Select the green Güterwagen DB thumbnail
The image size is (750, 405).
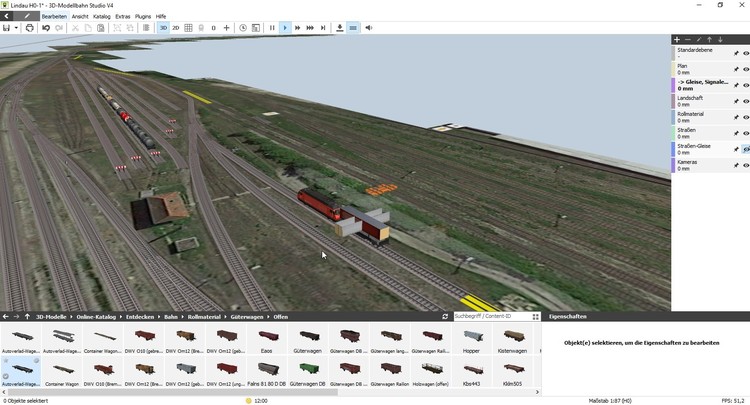[x=308, y=372]
